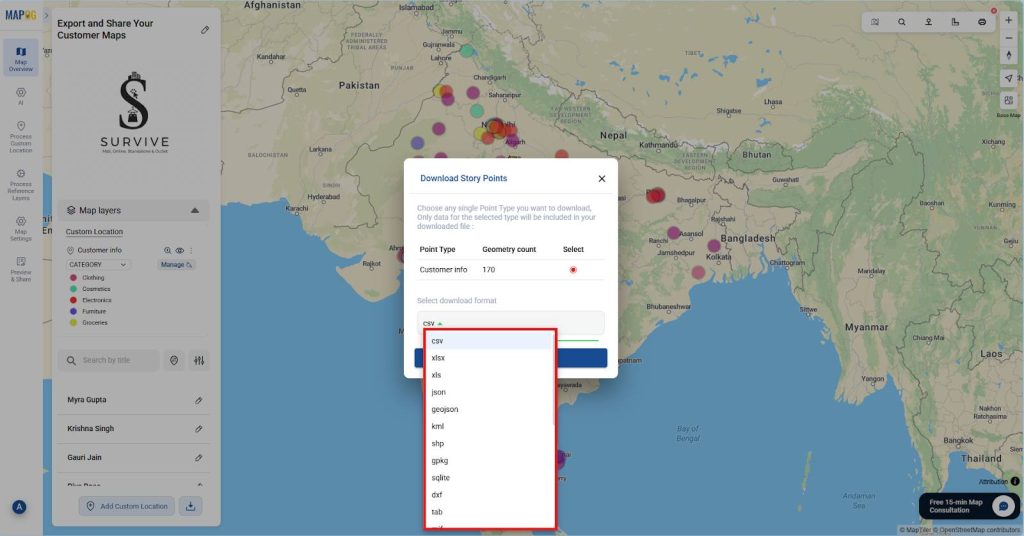Open the filter sliders toggle next to search
This screenshot has height=536, width=1024.
(x=199, y=360)
